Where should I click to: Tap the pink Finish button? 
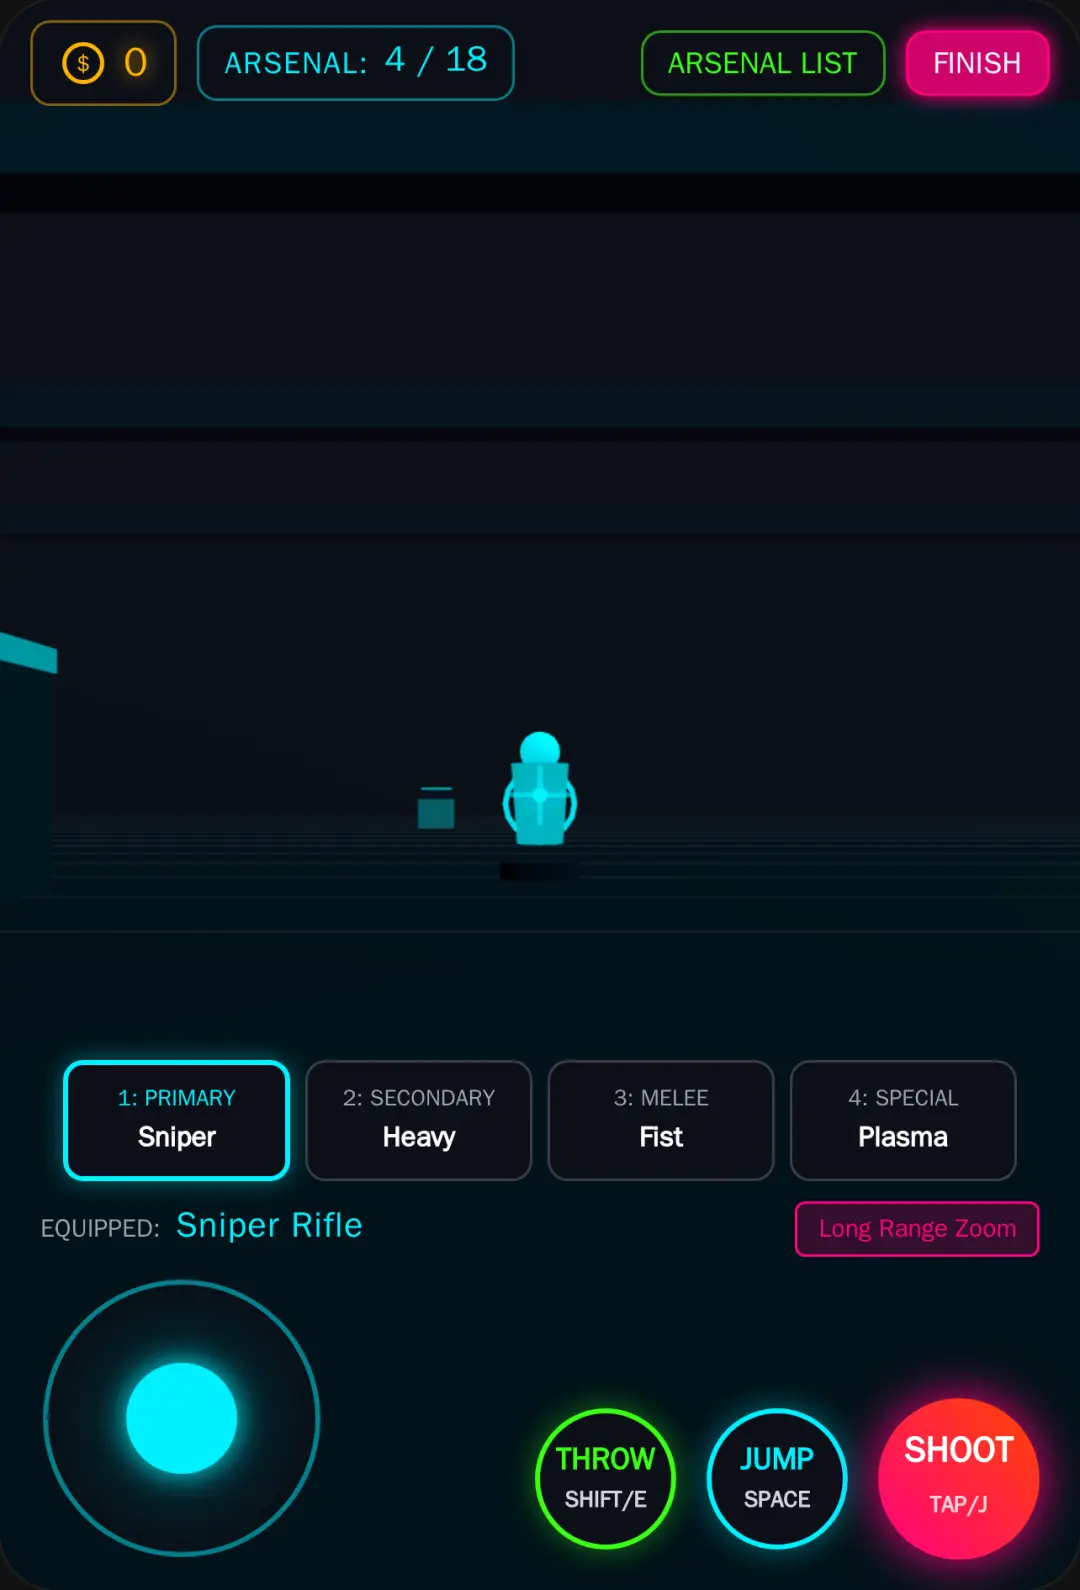coord(977,63)
